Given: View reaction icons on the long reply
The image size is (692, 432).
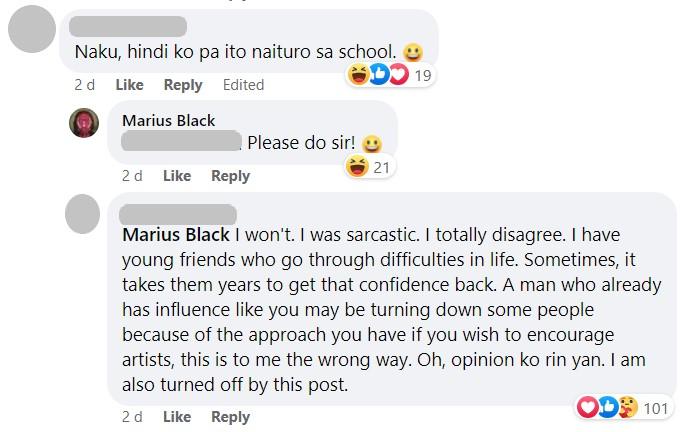Looking at the screenshot, I should [608, 407].
